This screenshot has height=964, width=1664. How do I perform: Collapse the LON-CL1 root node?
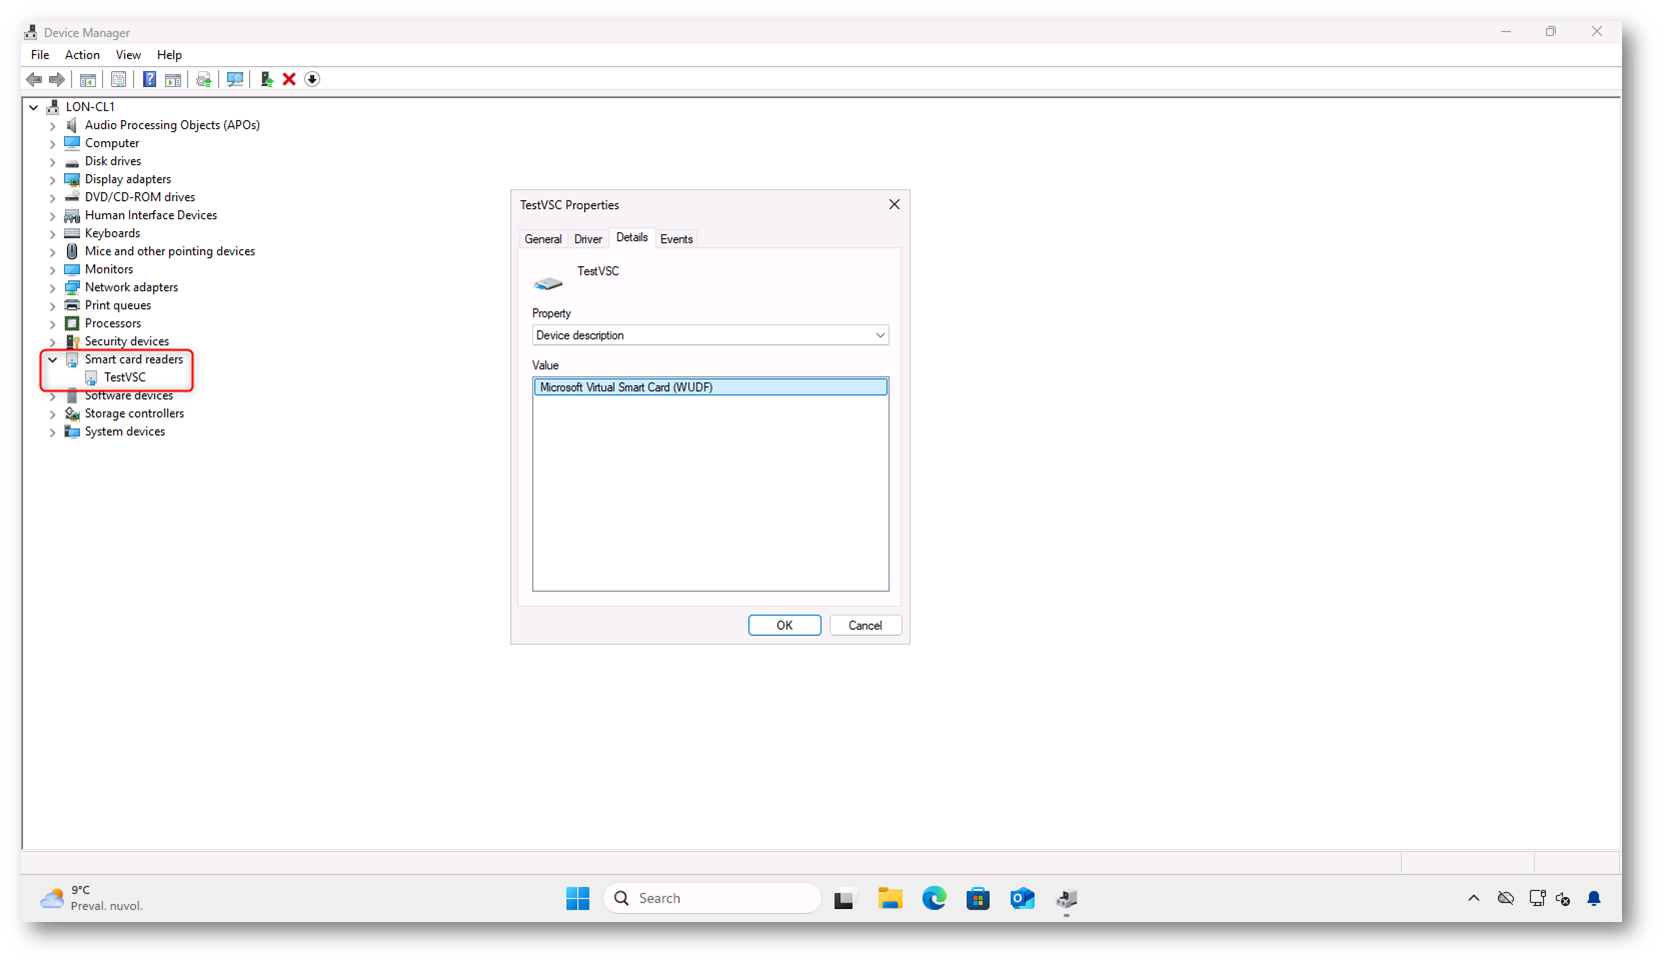click(x=34, y=107)
